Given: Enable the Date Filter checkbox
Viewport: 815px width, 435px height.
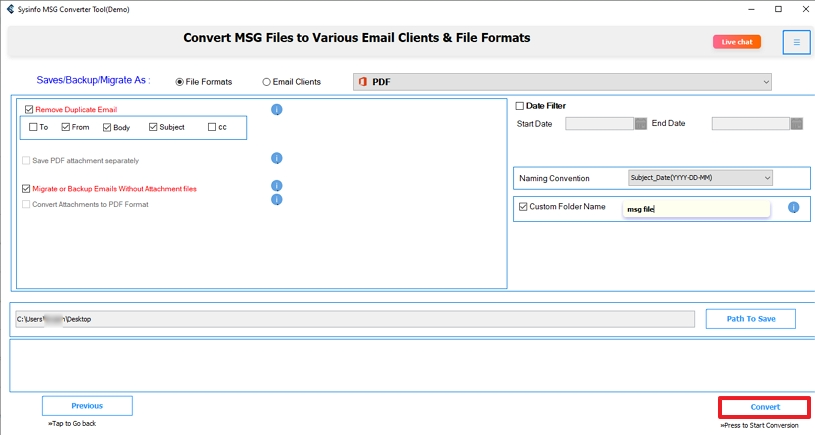Looking at the screenshot, I should pos(519,106).
